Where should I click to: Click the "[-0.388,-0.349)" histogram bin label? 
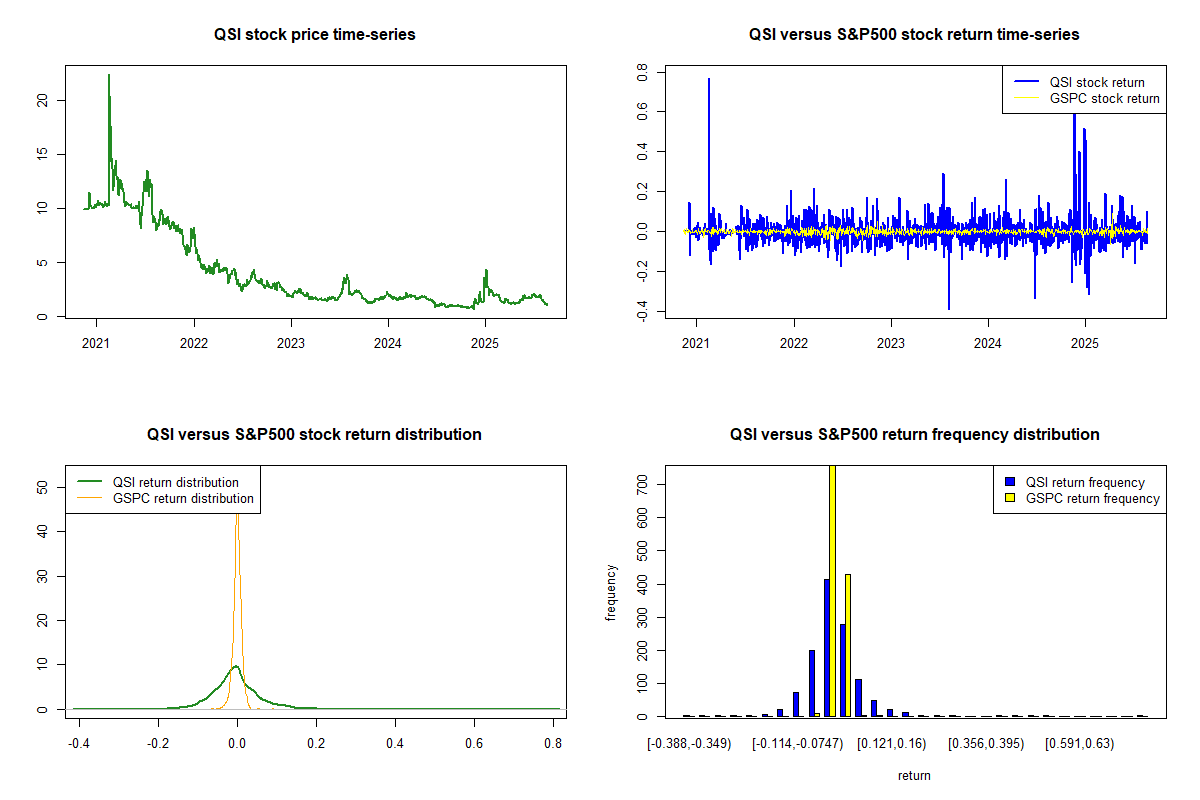click(690, 744)
